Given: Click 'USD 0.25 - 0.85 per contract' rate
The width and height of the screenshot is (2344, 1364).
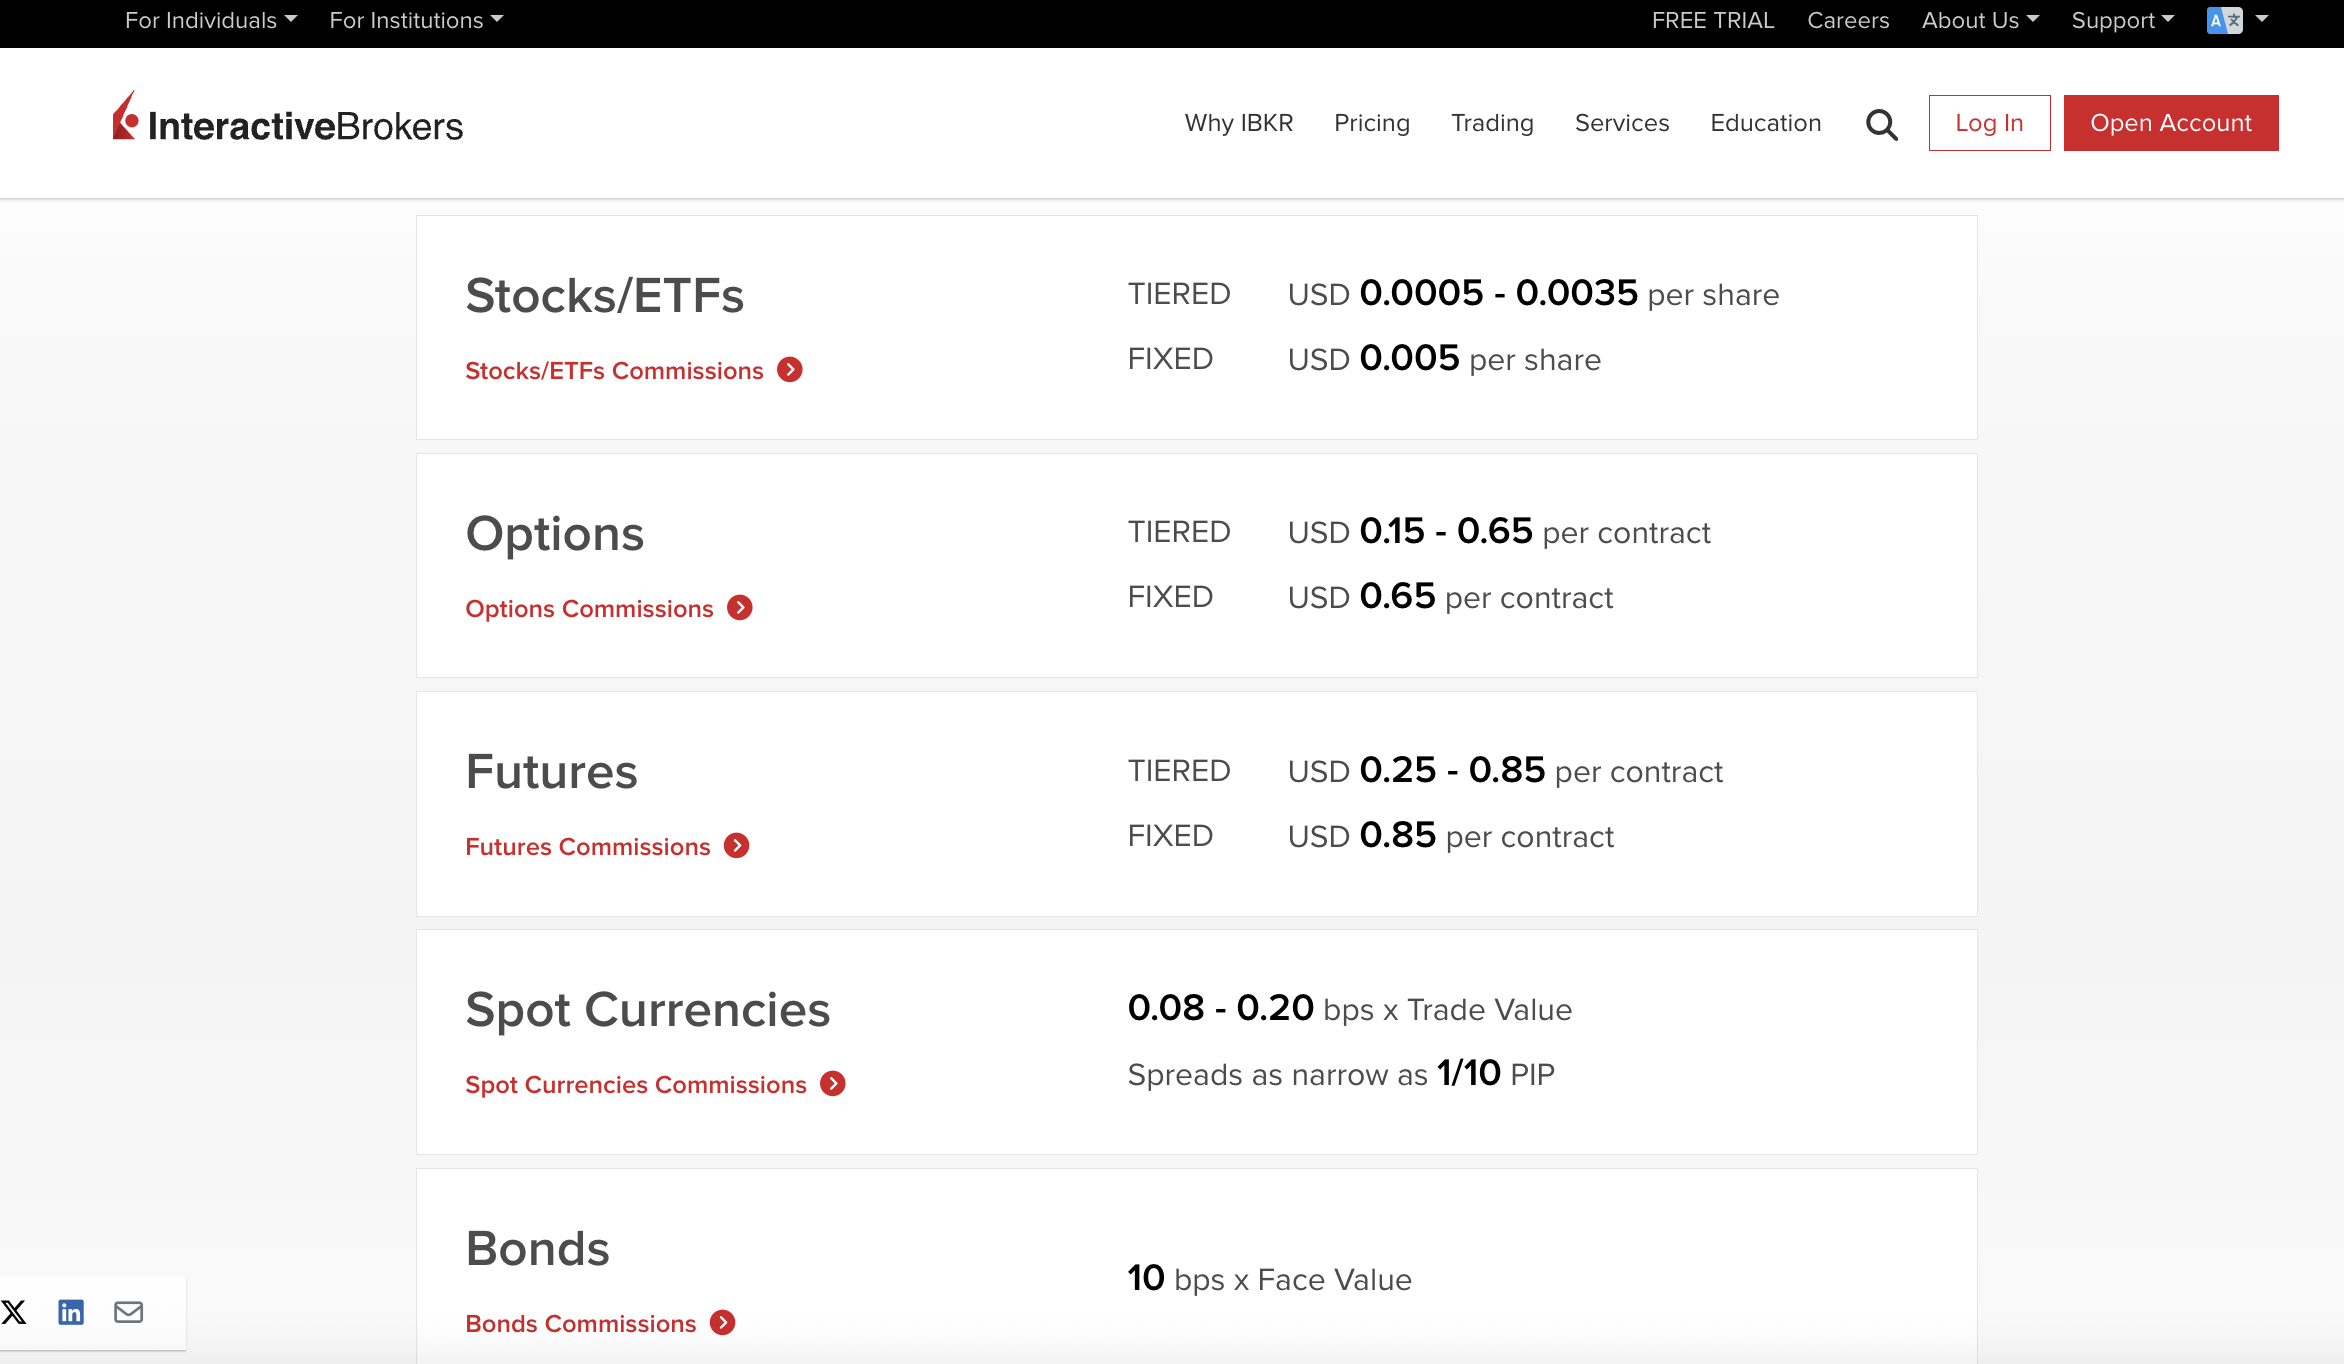Looking at the screenshot, I should click(x=1505, y=771).
